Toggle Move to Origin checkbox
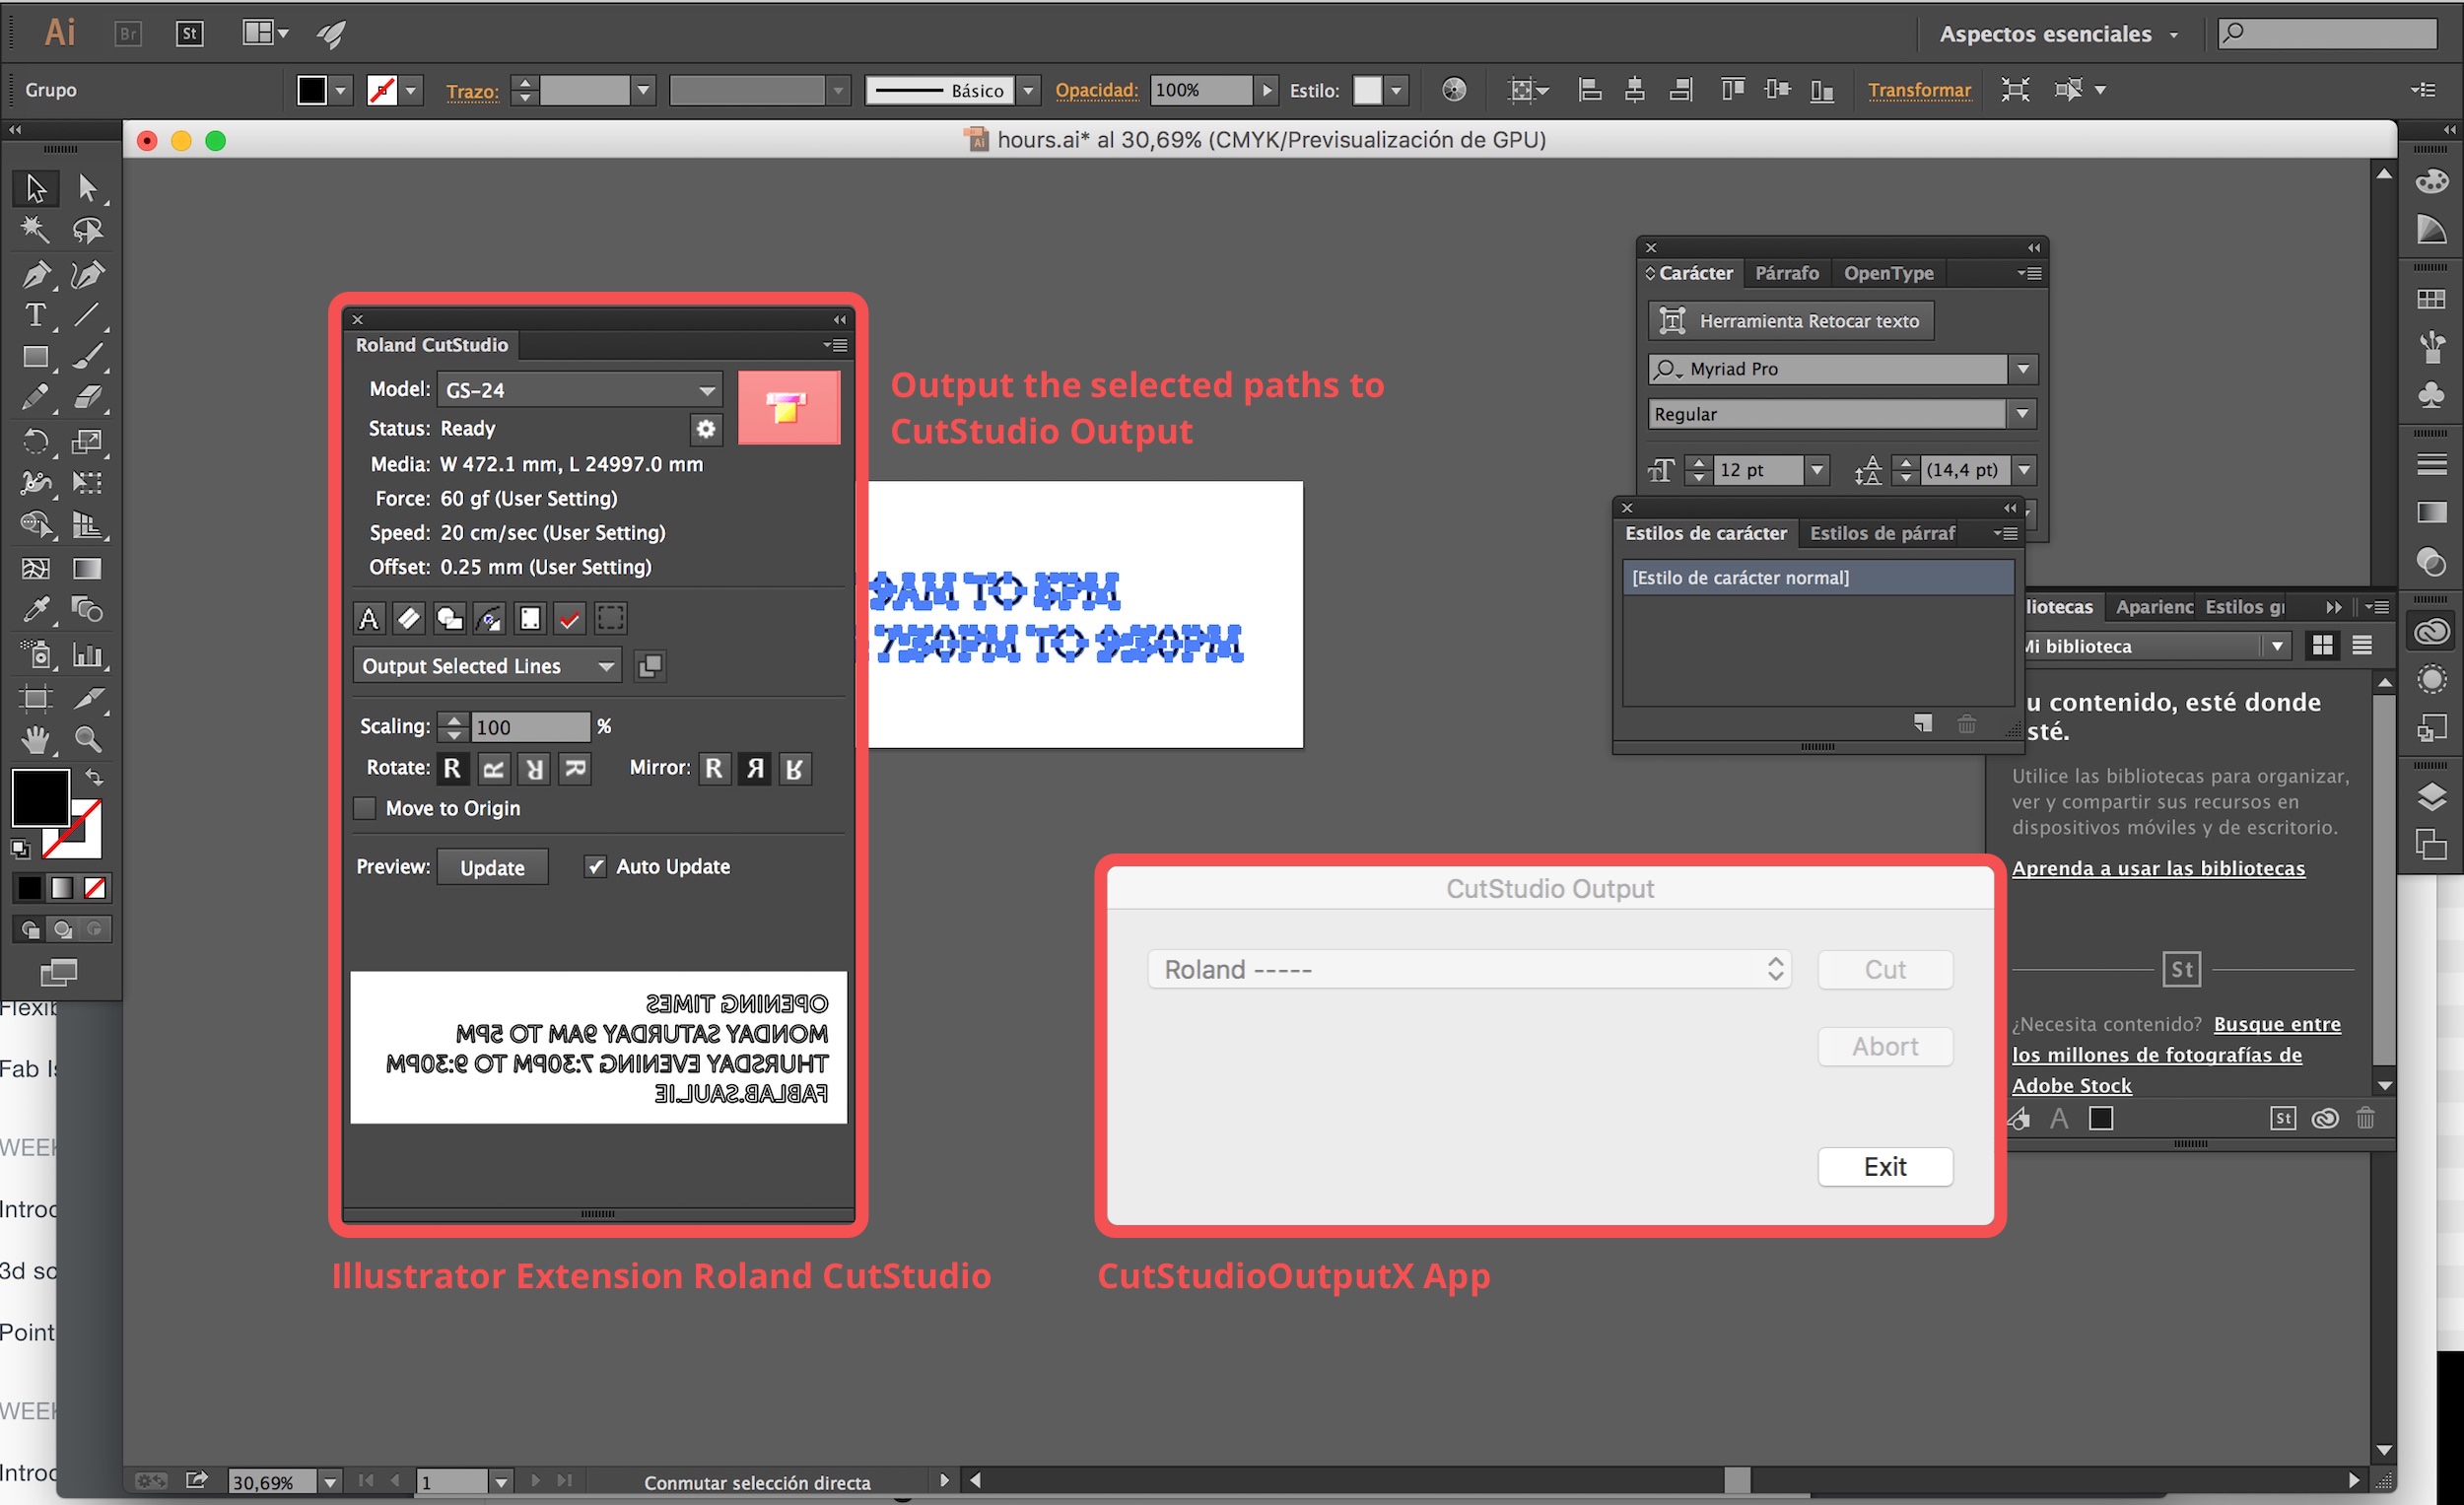 tap(365, 808)
